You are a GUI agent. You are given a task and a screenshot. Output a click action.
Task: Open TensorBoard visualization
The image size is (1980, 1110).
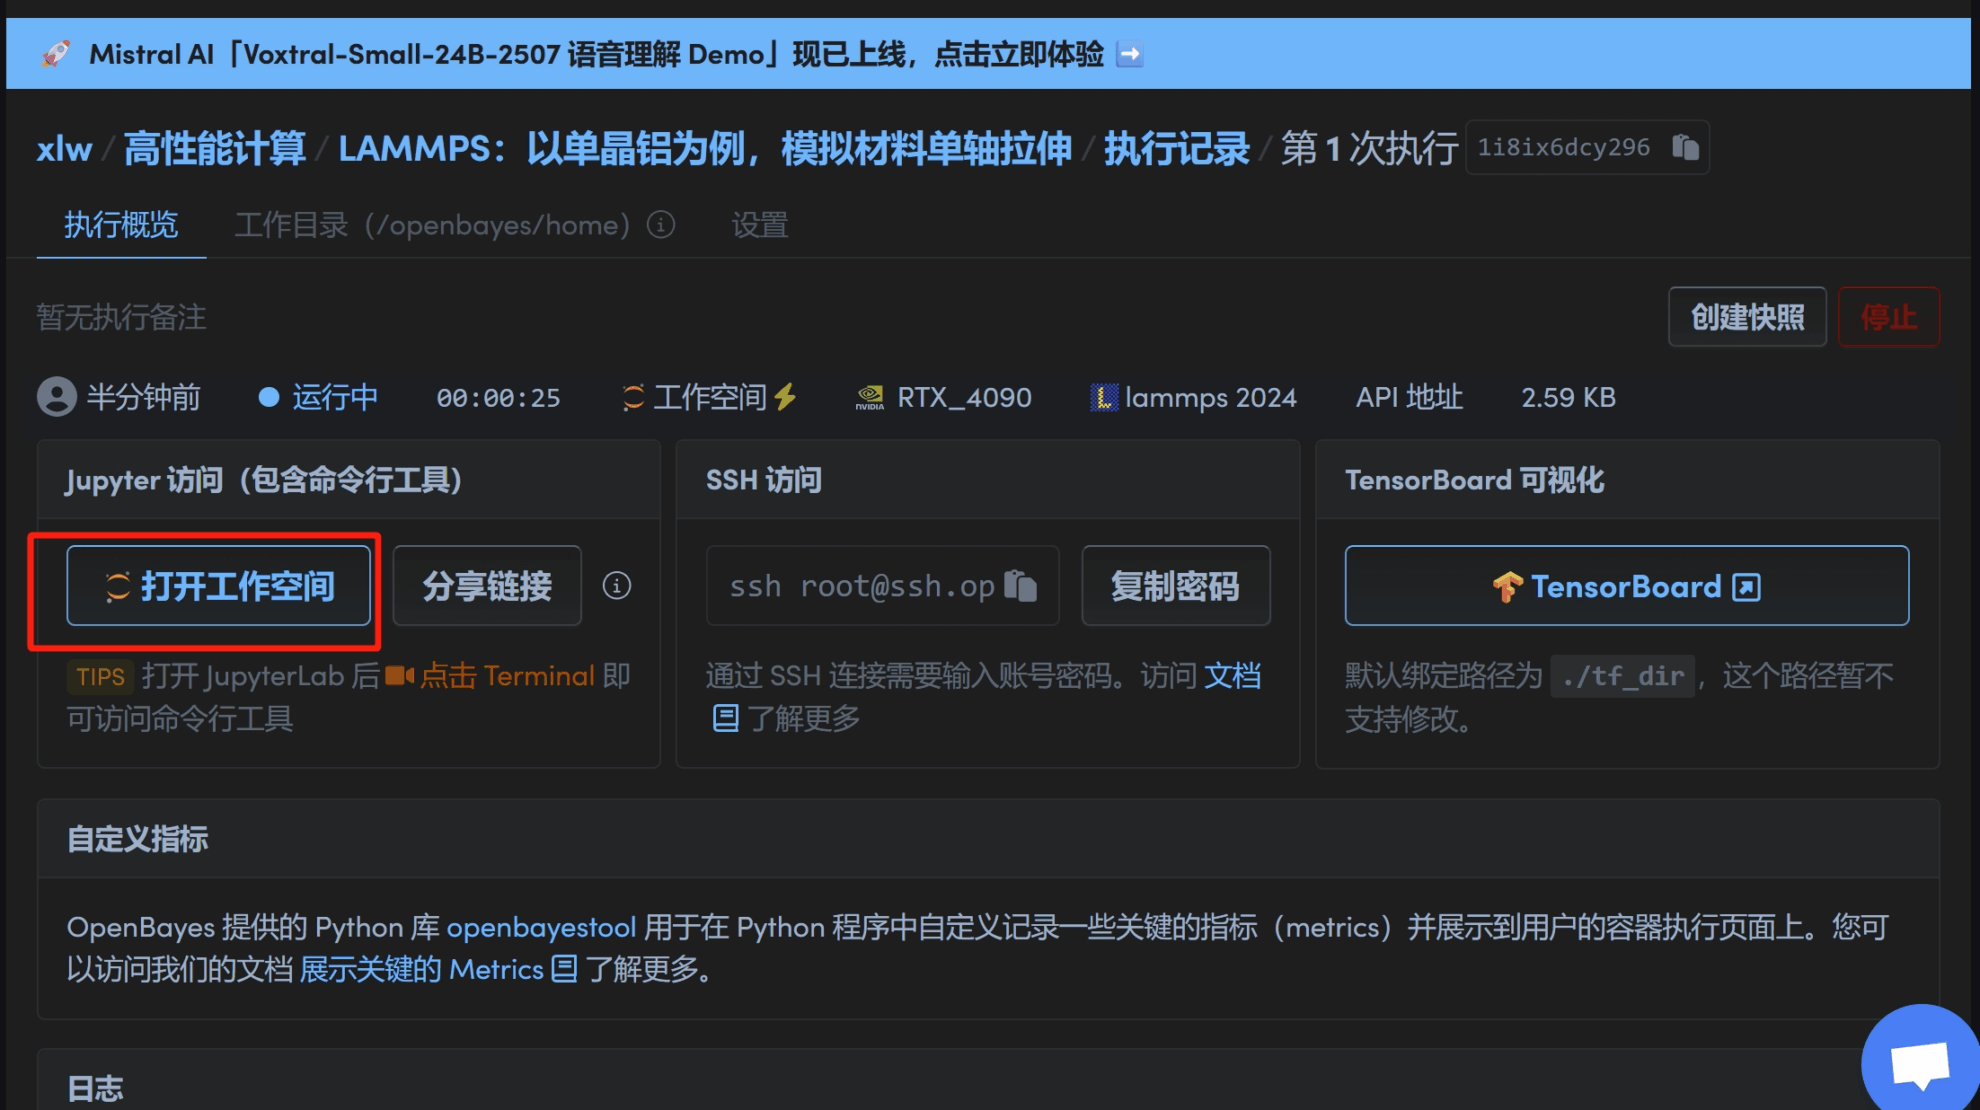click(x=1626, y=586)
